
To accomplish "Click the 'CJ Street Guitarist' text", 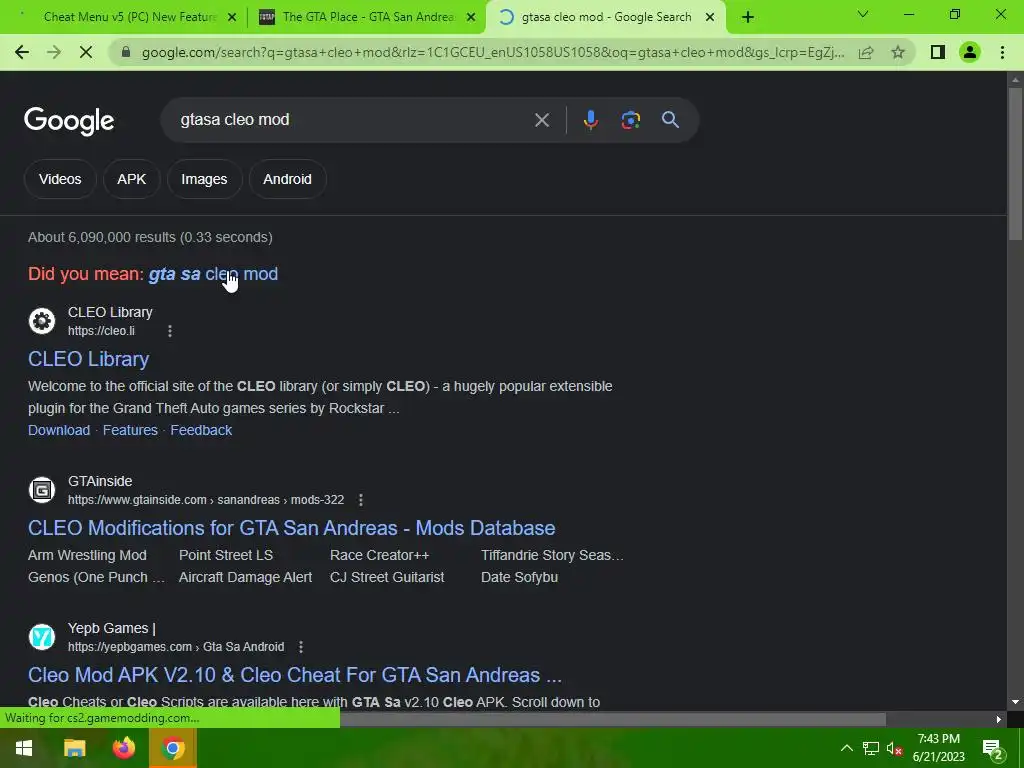I will [x=387, y=577].
